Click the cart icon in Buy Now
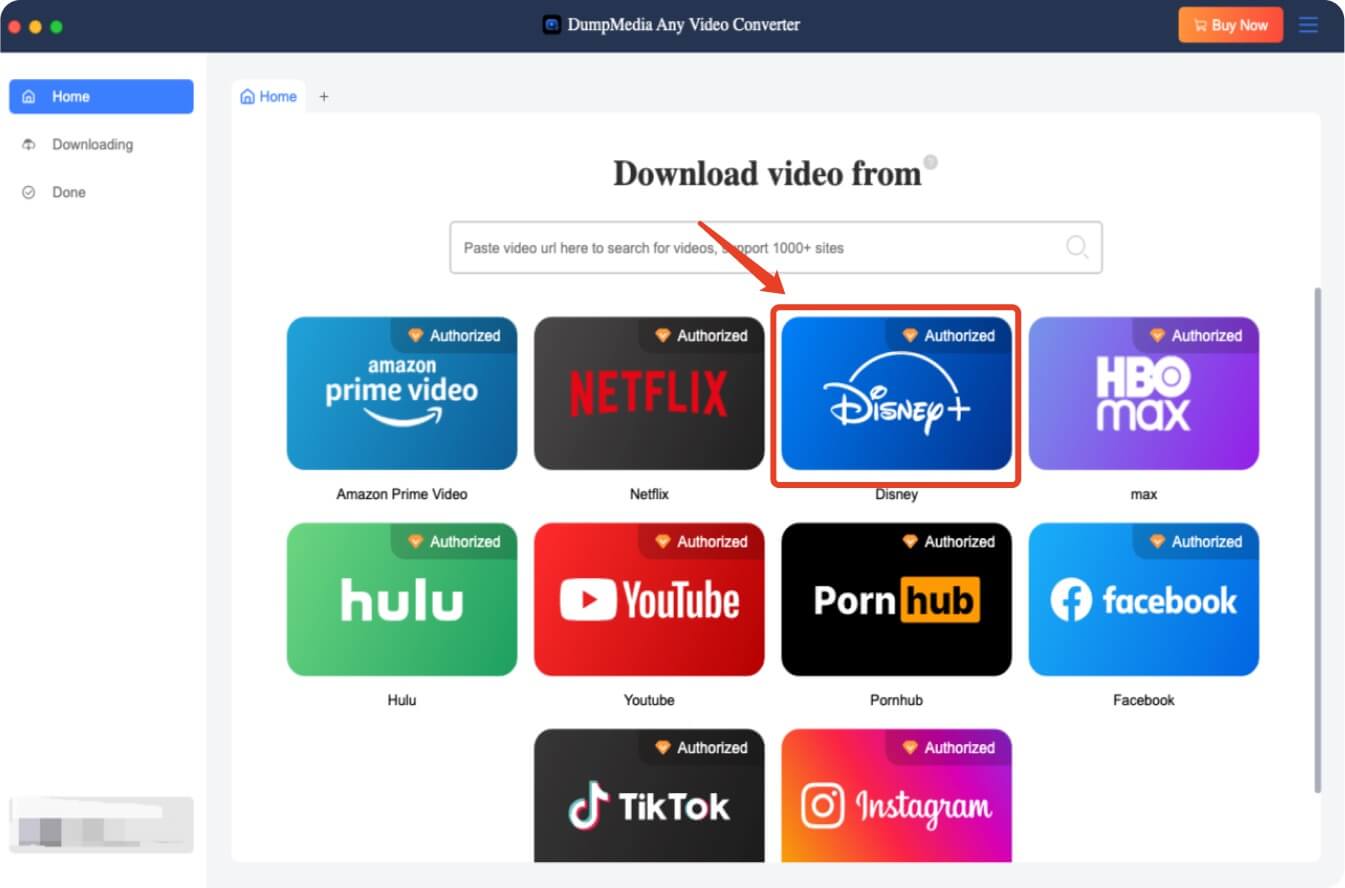 [1200, 25]
